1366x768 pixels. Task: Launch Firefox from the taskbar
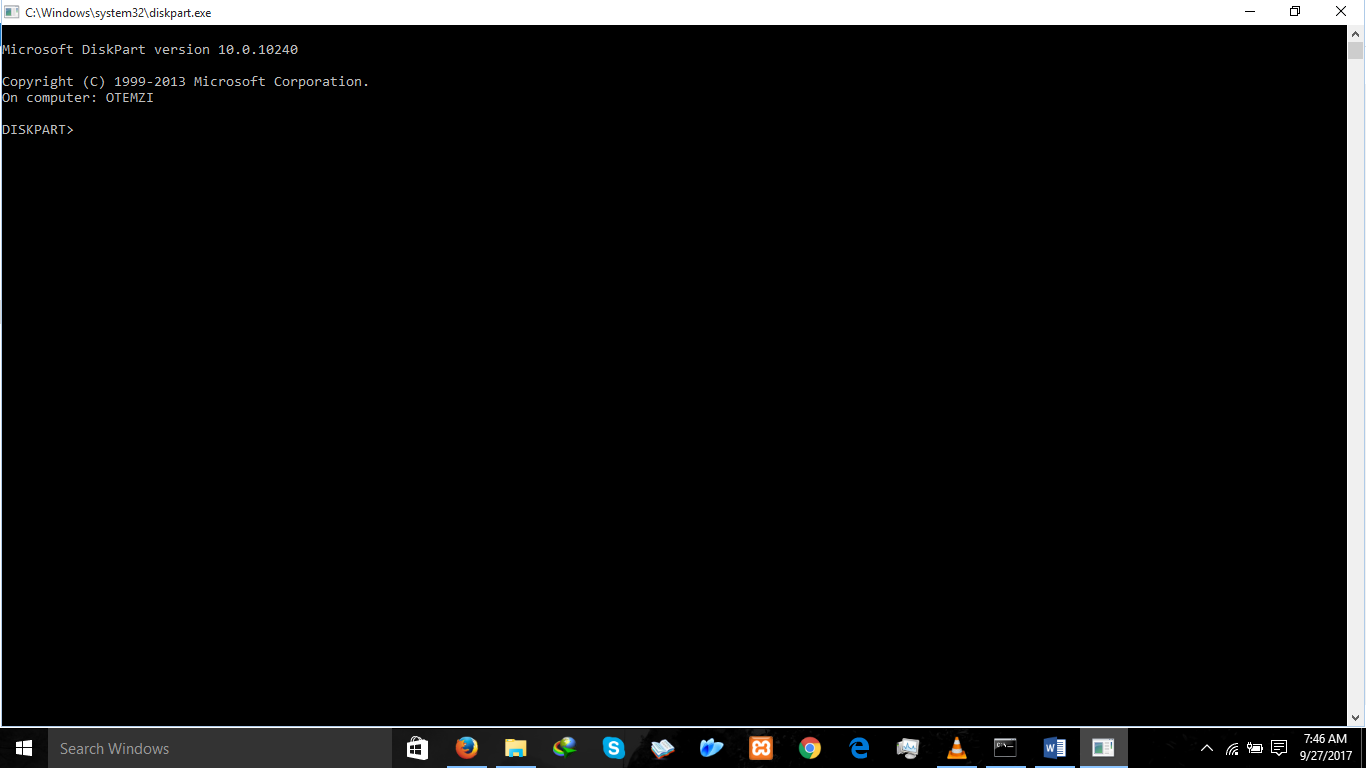point(466,748)
